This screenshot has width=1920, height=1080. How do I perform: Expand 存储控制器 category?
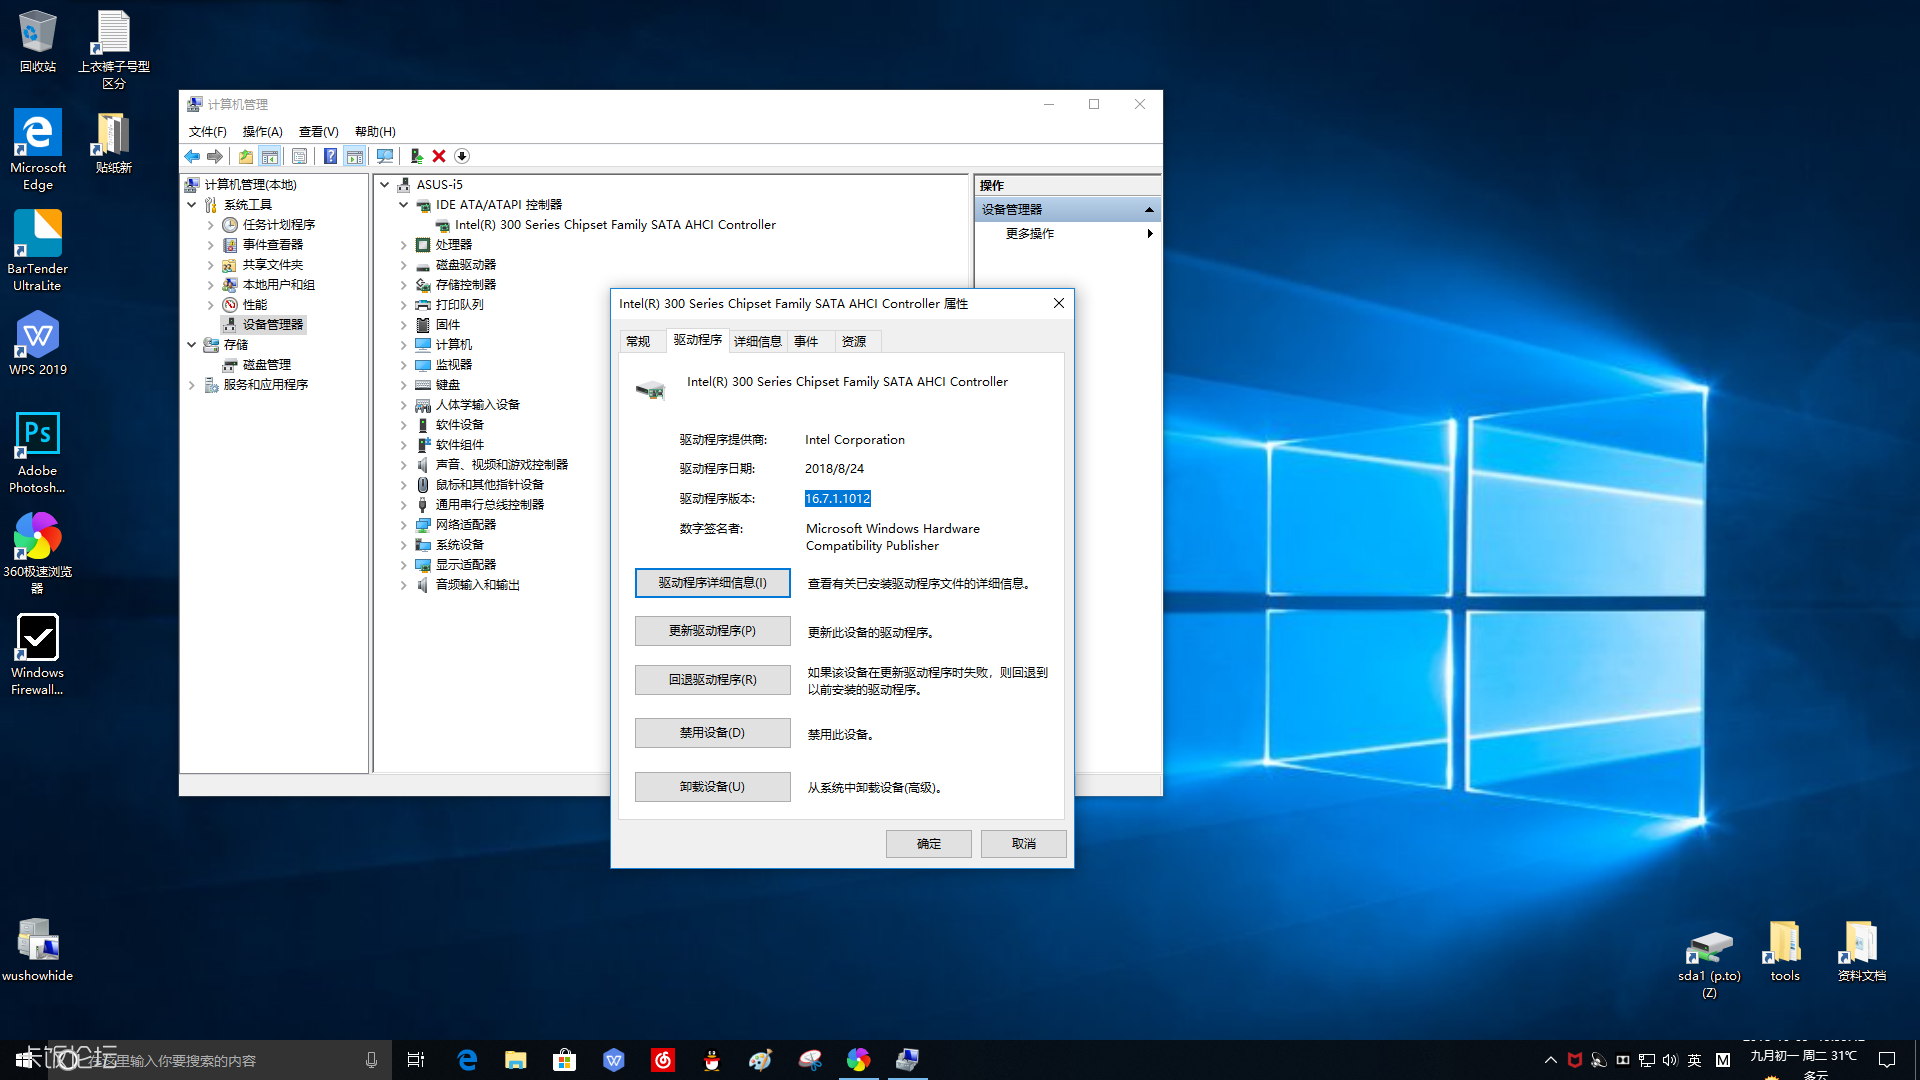403,285
